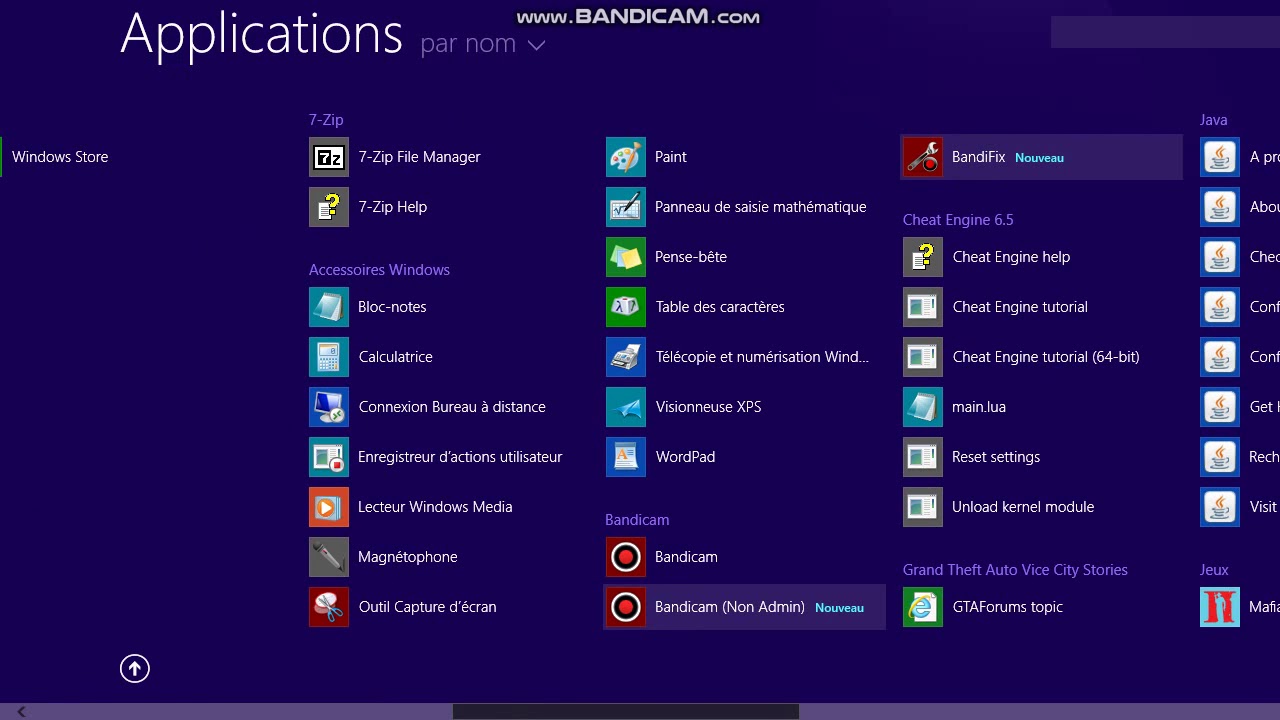Open Outil Capture d'écran scissors icon

coord(329,607)
